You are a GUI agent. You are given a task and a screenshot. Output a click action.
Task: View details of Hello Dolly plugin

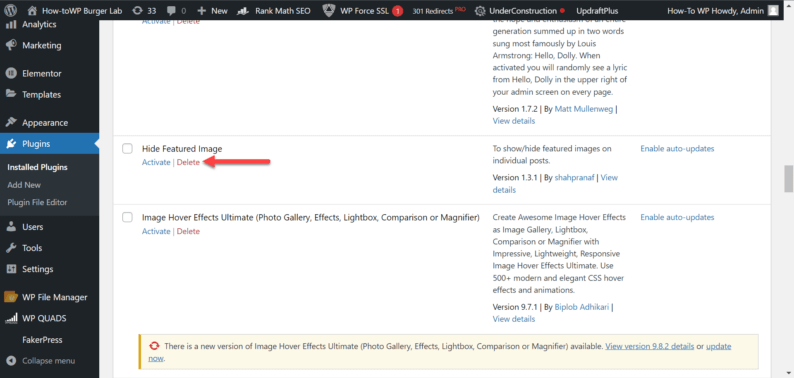(513, 121)
